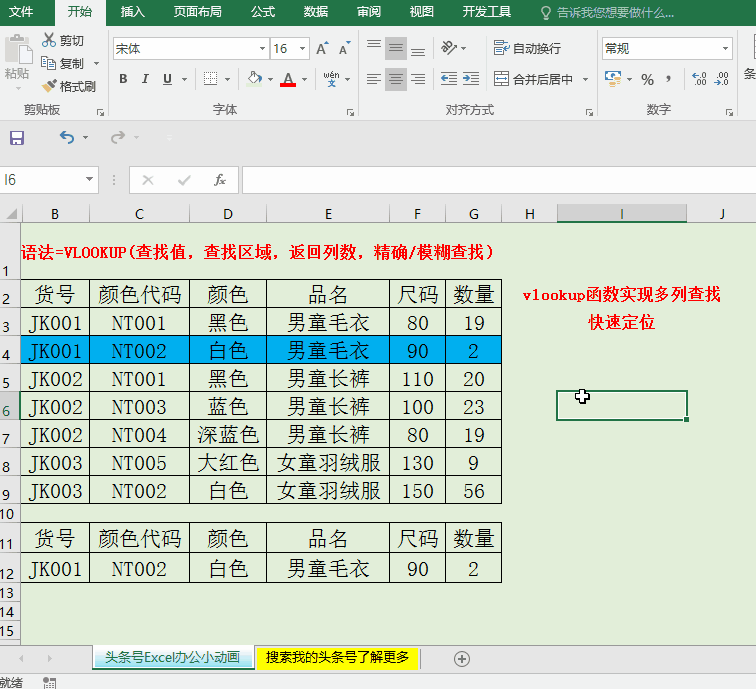This screenshot has height=689, width=756.
Task: Undo the last action arrow
Action: [67, 138]
